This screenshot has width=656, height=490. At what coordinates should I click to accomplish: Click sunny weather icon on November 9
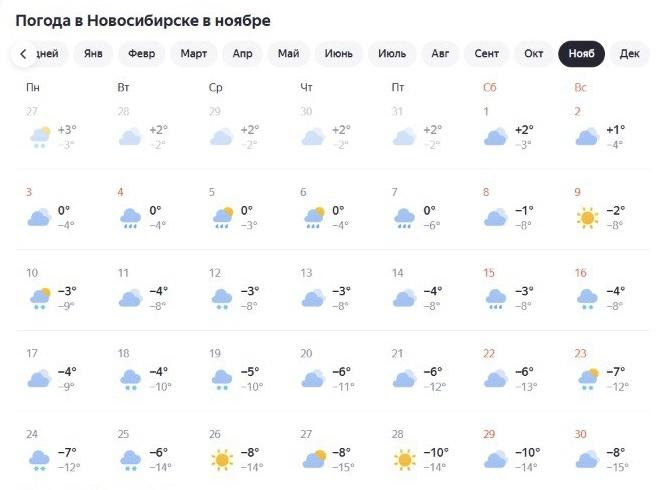(586, 217)
